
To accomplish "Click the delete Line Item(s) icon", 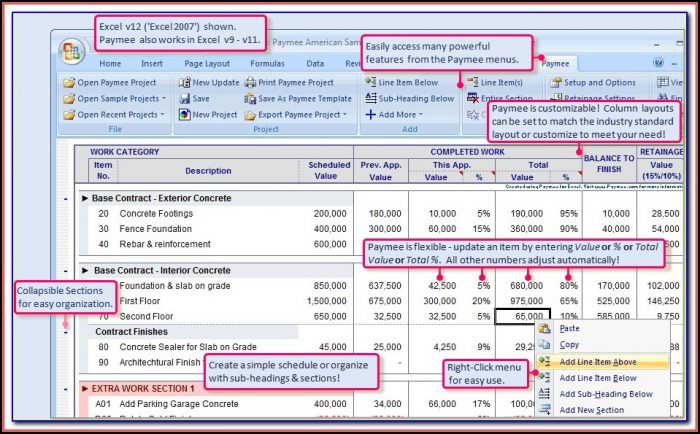I will pos(472,82).
